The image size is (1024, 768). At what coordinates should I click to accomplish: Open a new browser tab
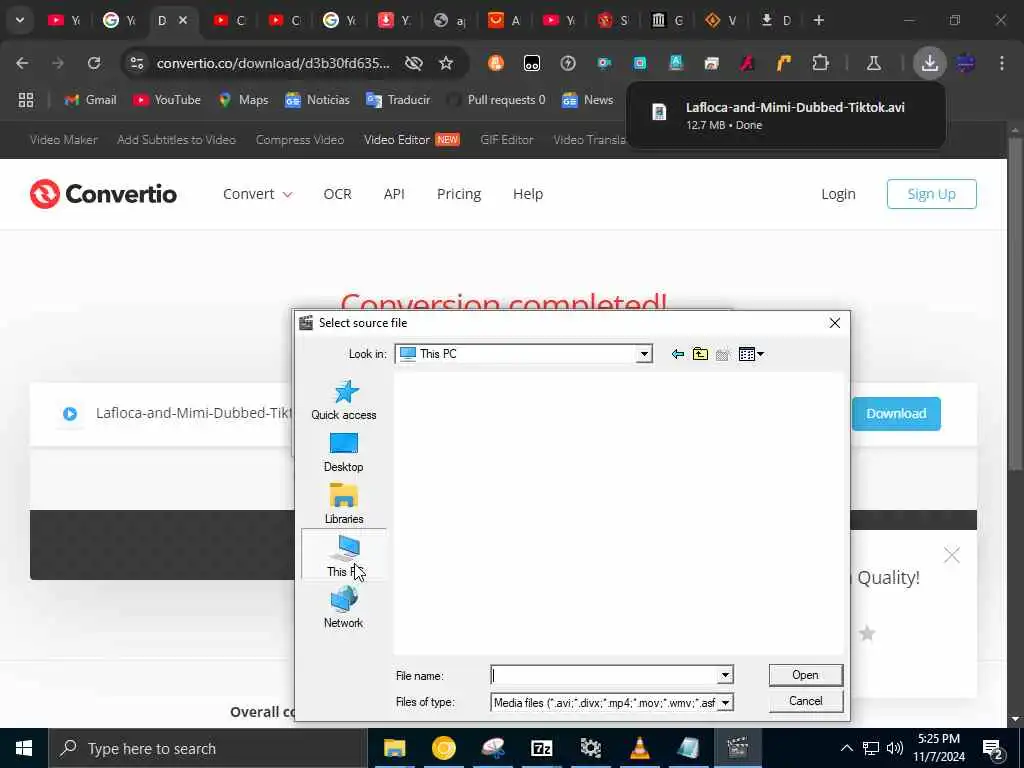(x=818, y=20)
